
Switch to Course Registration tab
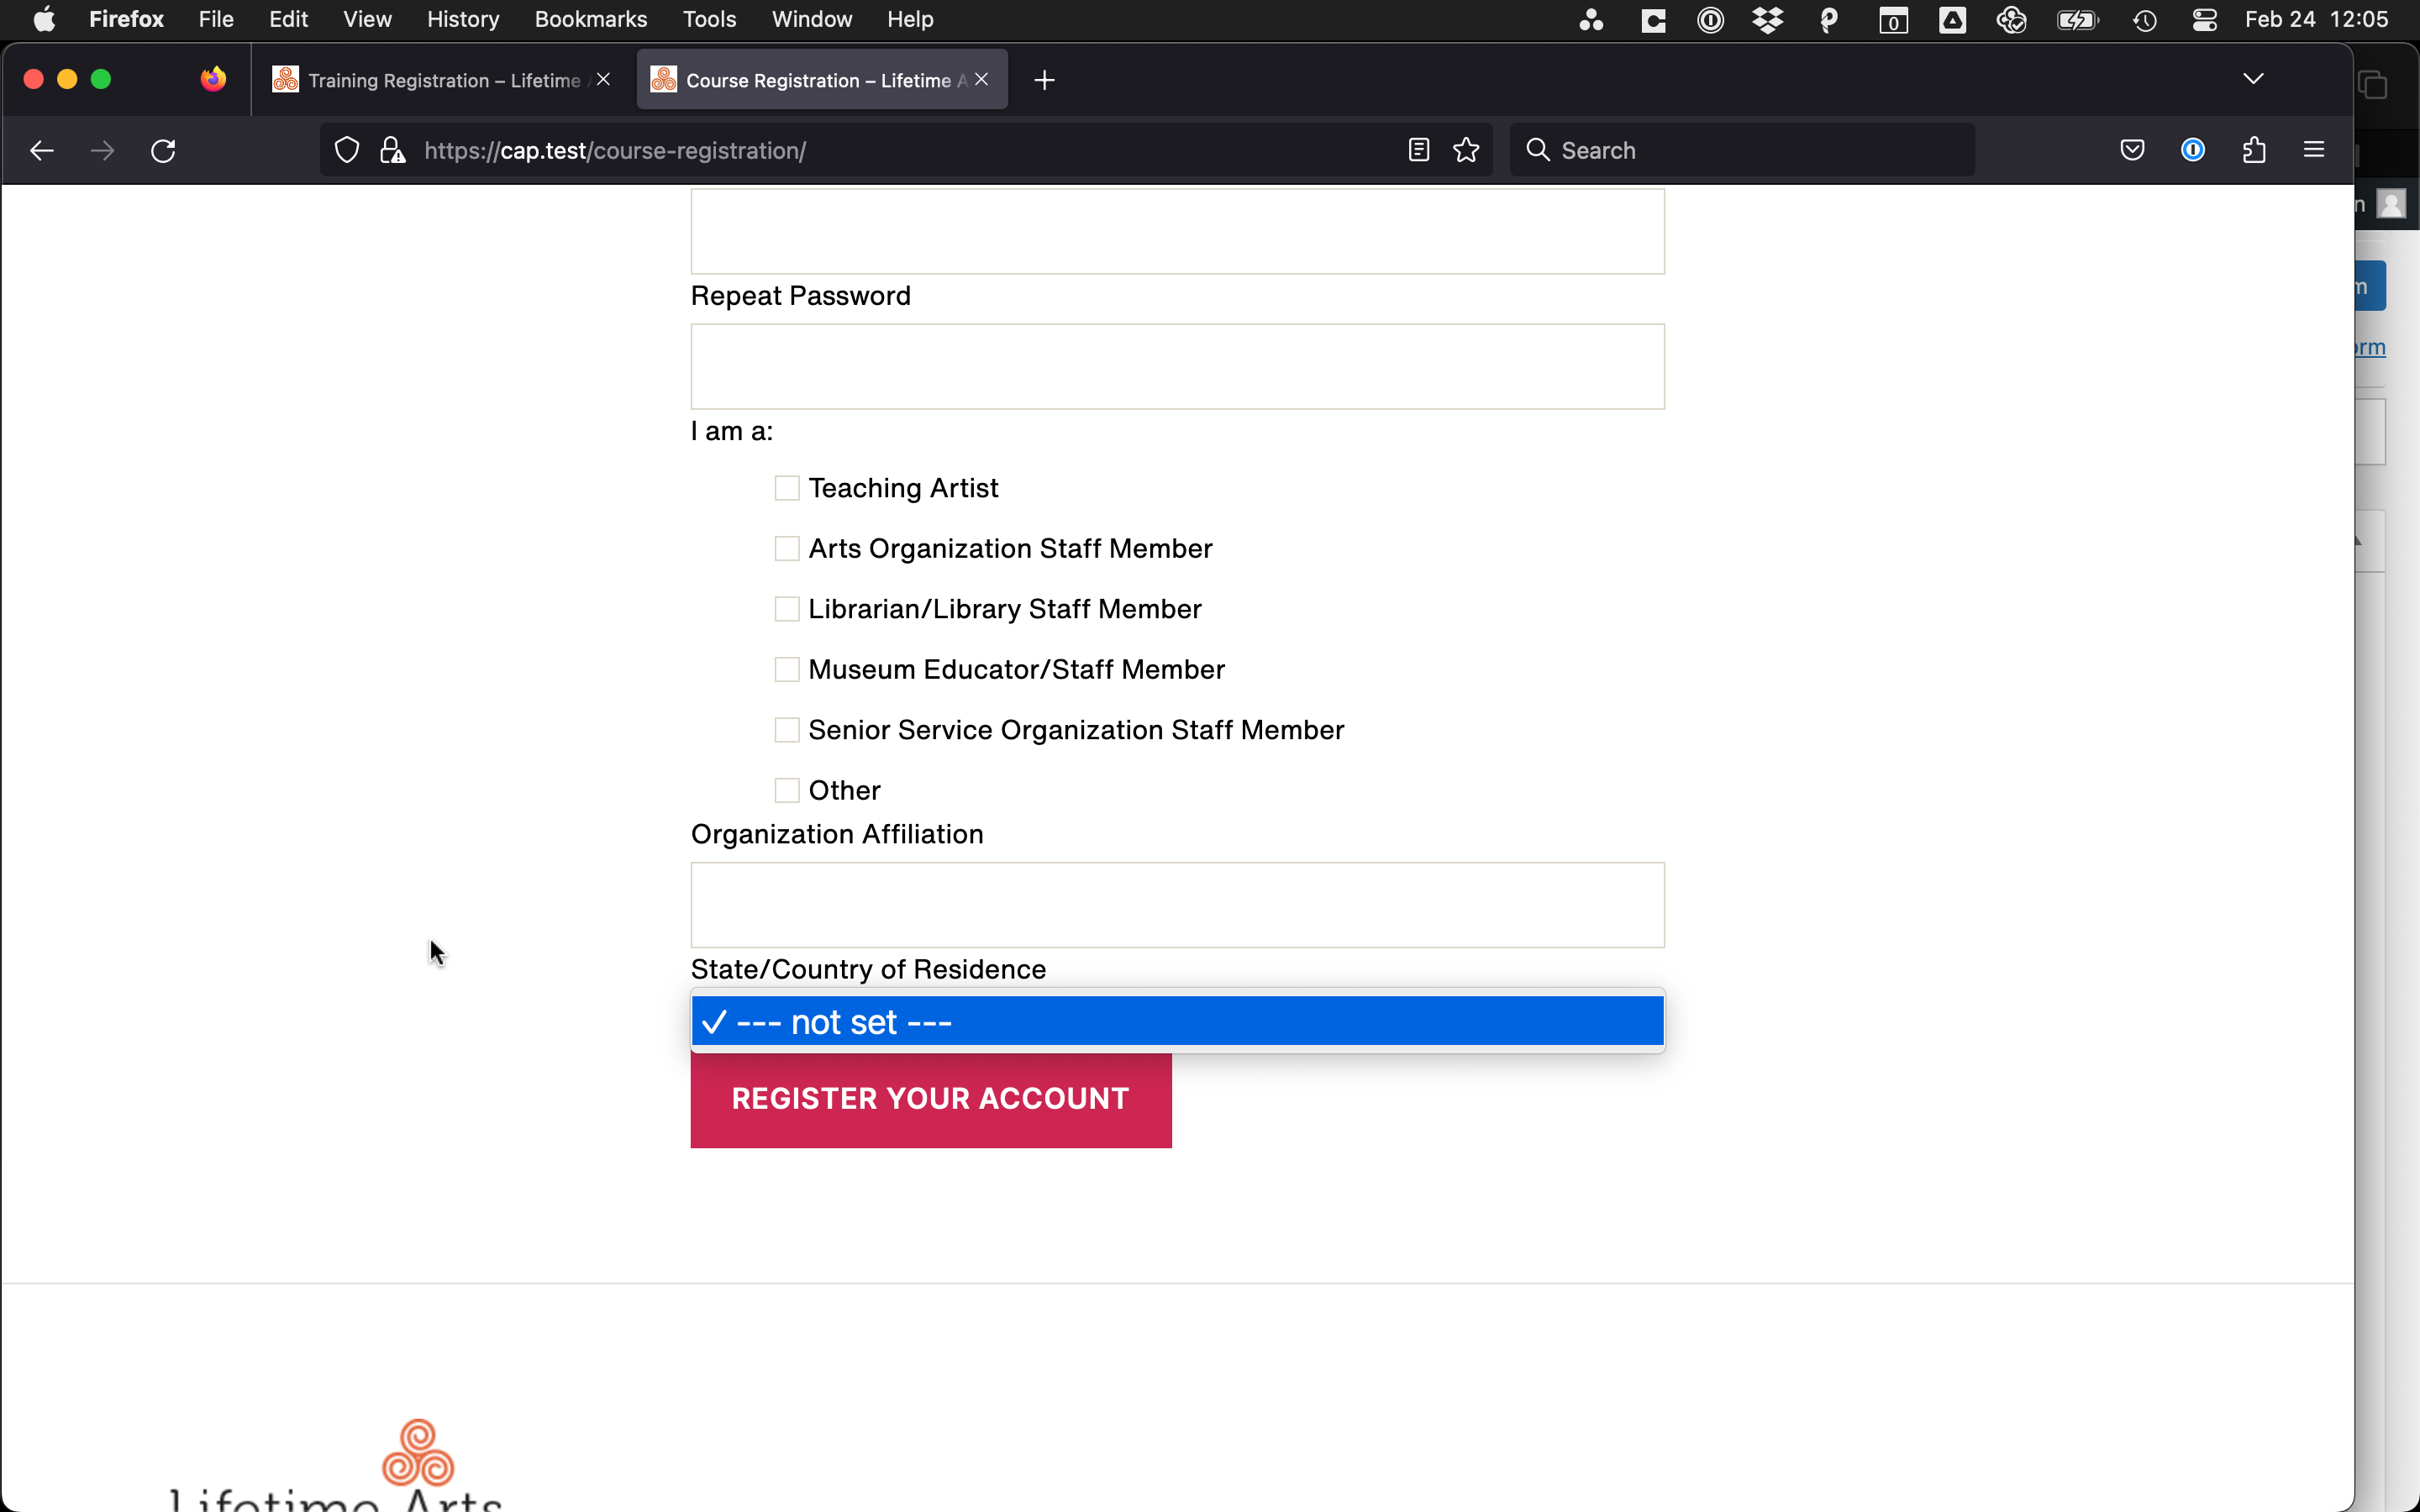tap(820, 80)
